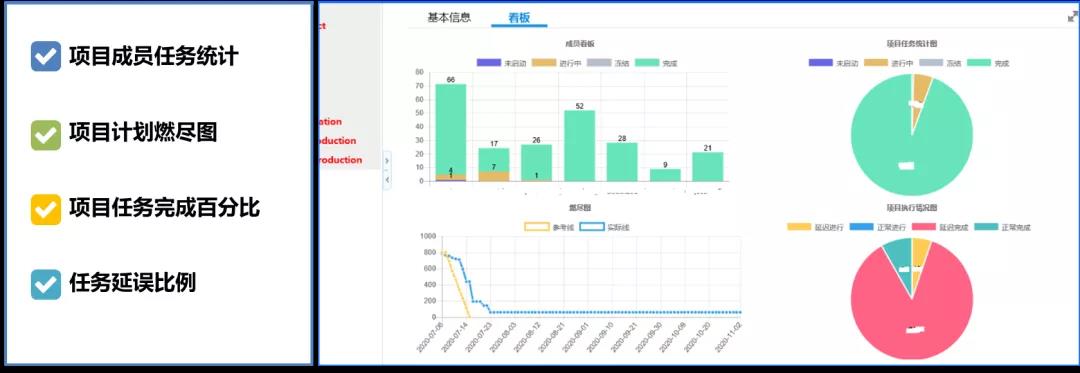Switch to the 基本信息 tab
Screen dimensions: 1080x373
tap(449, 18)
